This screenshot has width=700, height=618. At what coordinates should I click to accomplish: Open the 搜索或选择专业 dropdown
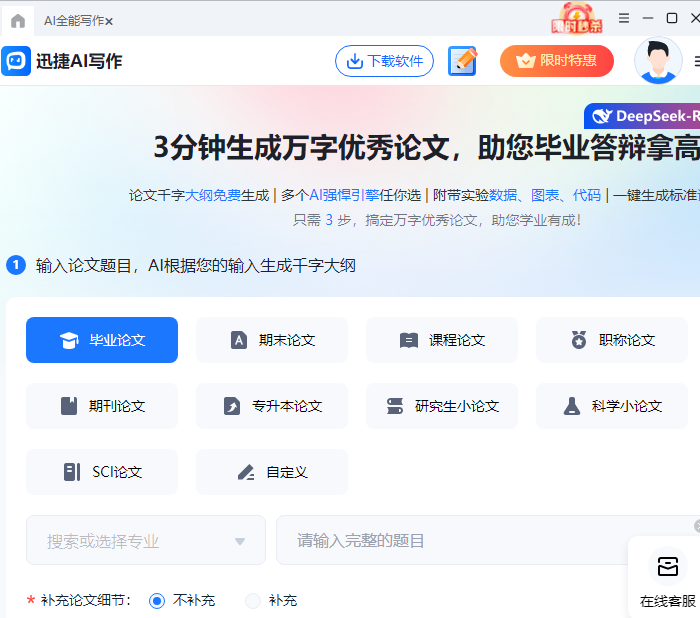(146, 540)
